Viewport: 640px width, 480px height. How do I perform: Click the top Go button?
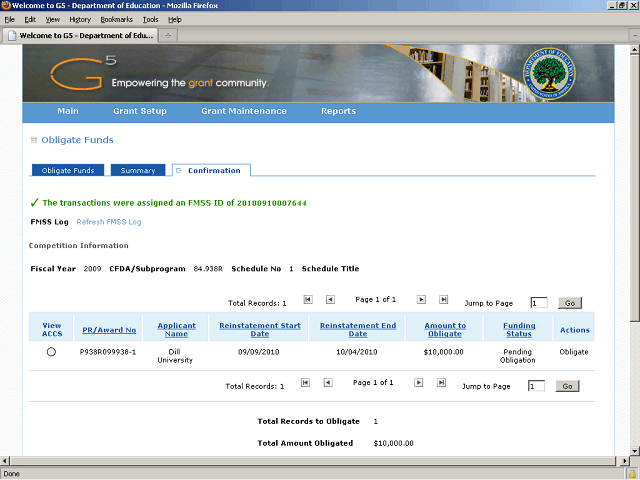pyautogui.click(x=570, y=303)
